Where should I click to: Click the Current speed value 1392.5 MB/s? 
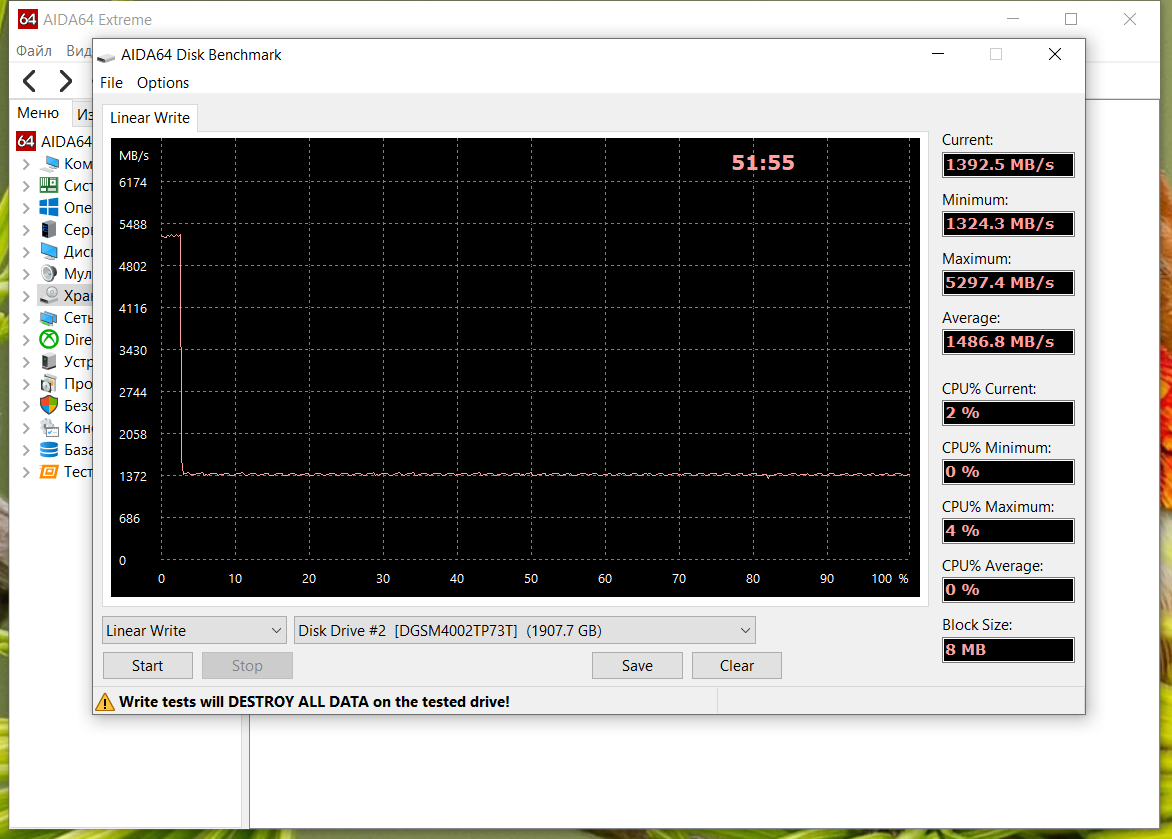point(1008,165)
